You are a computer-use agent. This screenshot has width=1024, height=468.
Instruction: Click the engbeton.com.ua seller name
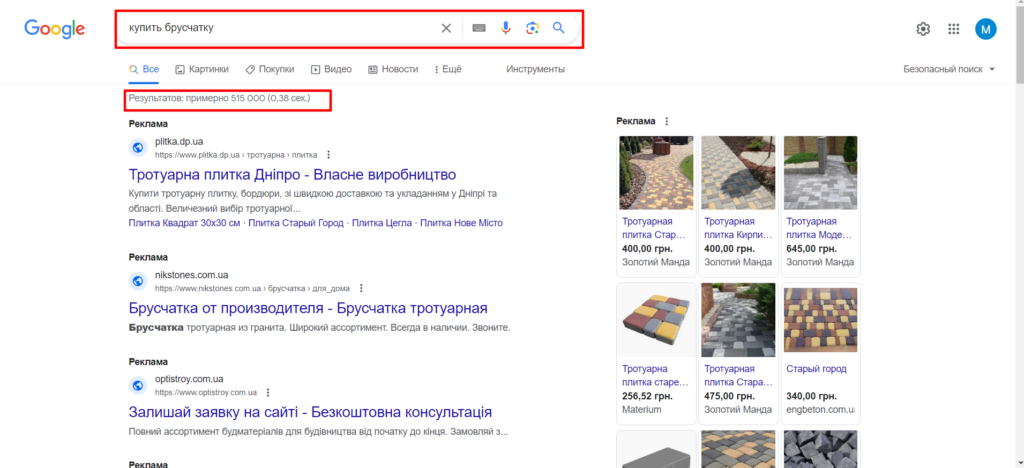(x=820, y=410)
